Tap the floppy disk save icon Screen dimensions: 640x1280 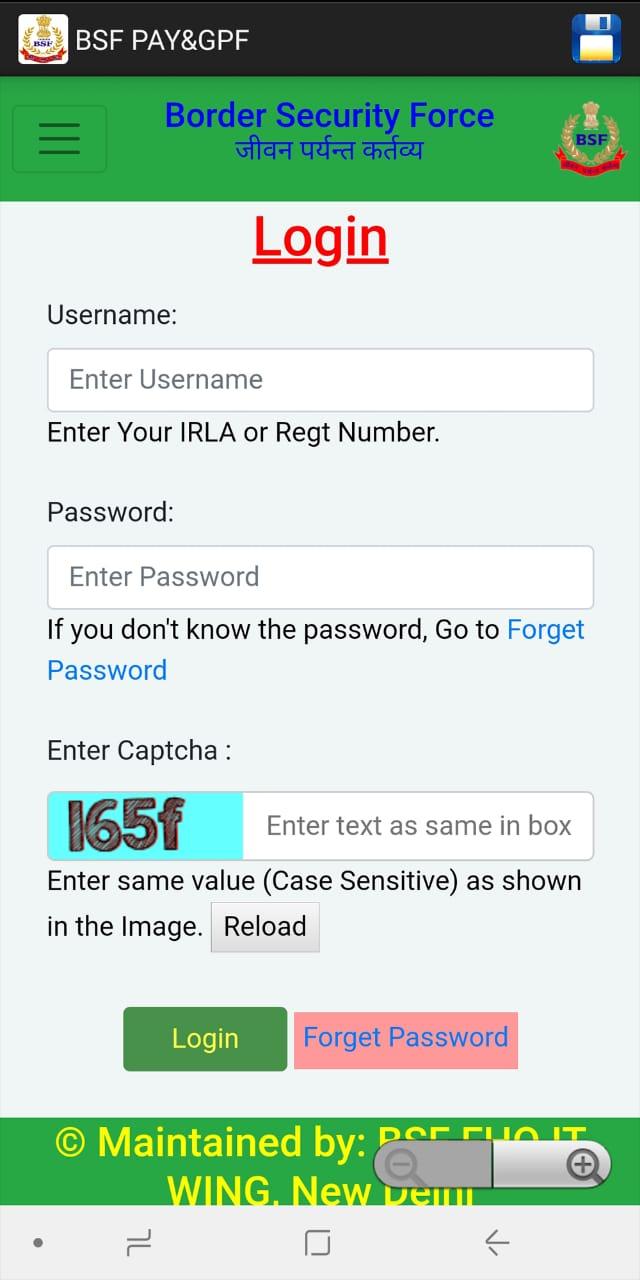[x=596, y=39]
